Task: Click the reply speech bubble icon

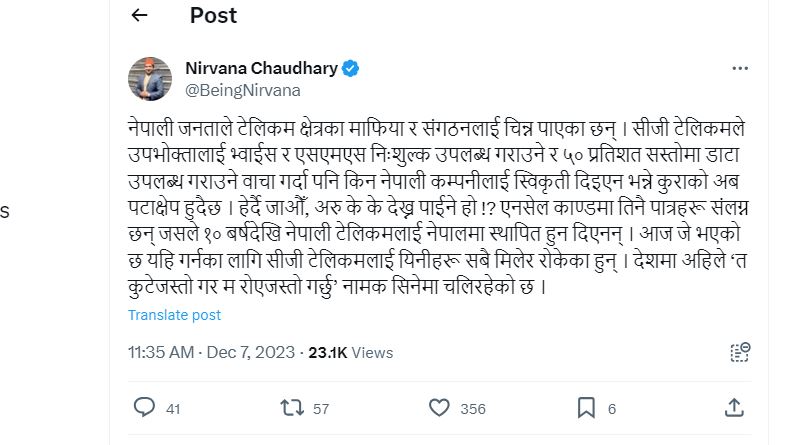Action: coord(144,408)
